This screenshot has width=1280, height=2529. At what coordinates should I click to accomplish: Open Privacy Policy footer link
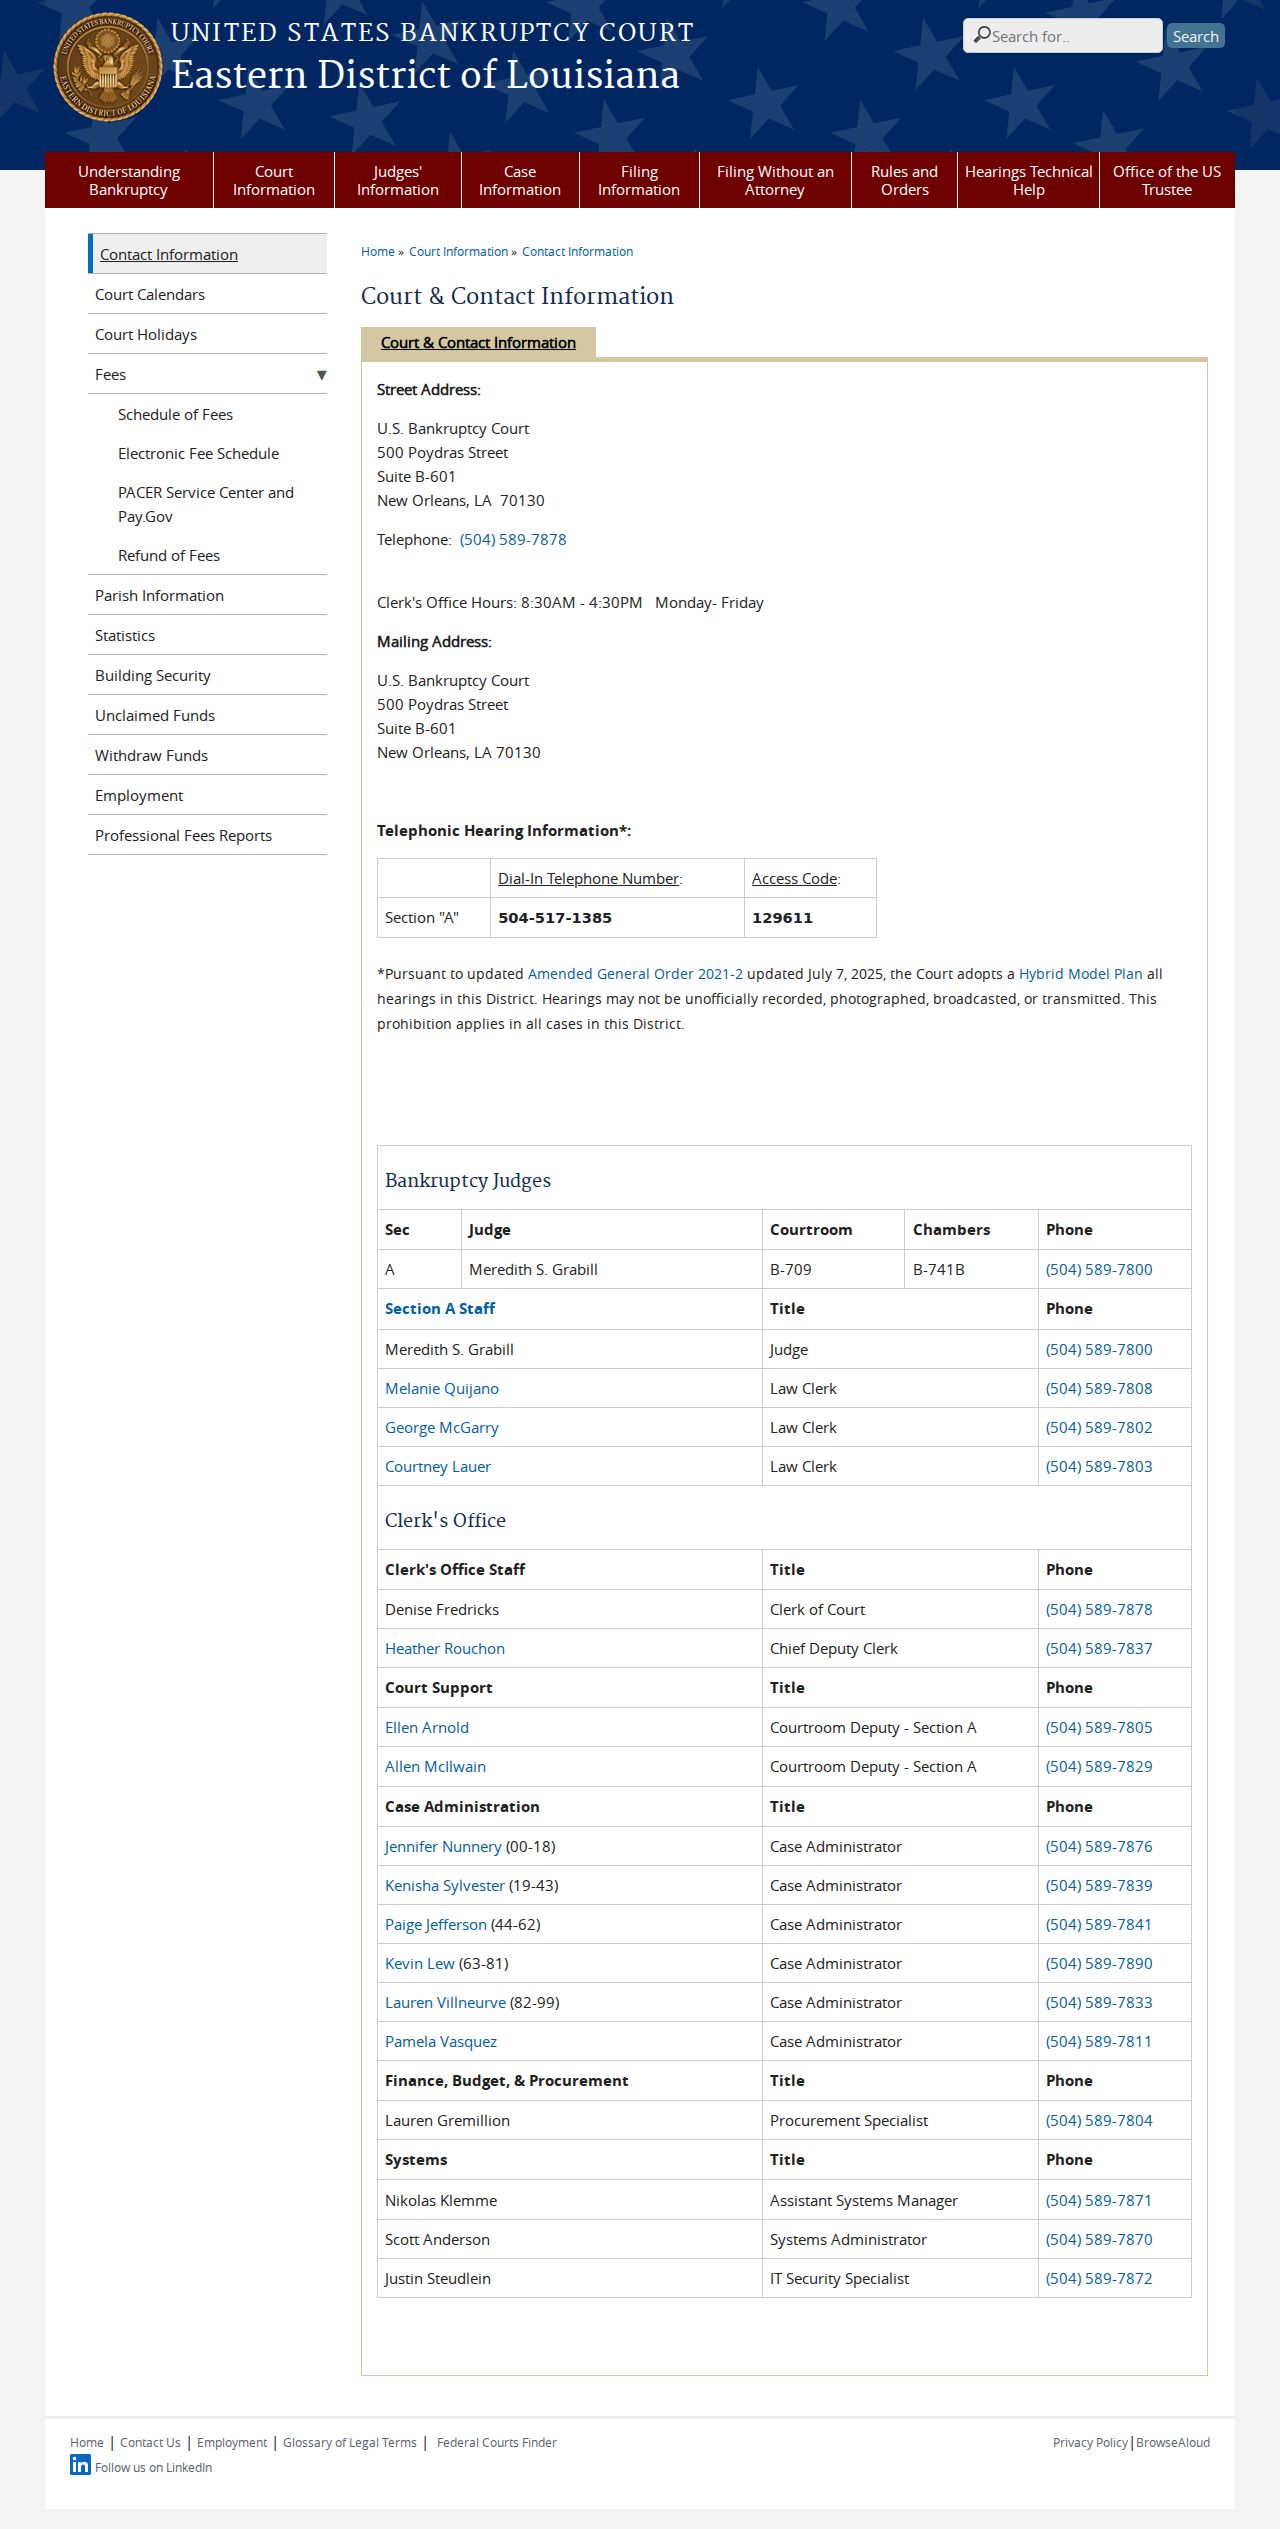coord(1090,2442)
